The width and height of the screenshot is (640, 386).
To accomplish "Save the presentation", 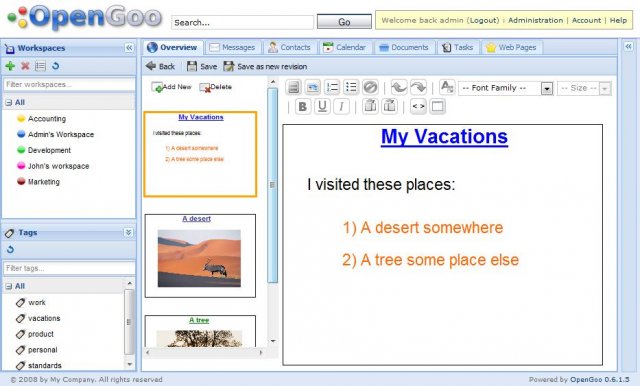I will pyautogui.click(x=202, y=66).
